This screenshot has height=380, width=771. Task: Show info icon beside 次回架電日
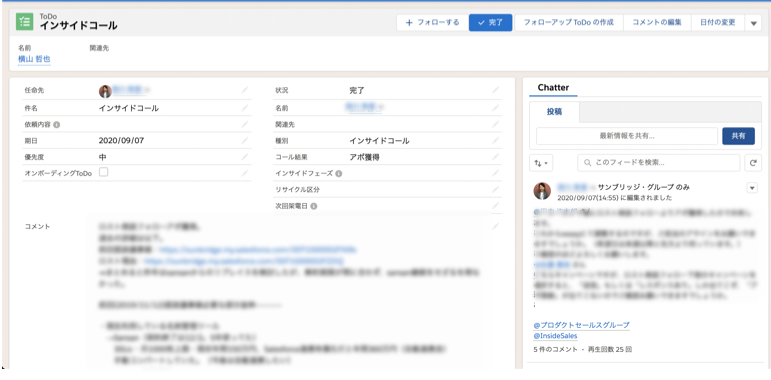click(x=314, y=206)
